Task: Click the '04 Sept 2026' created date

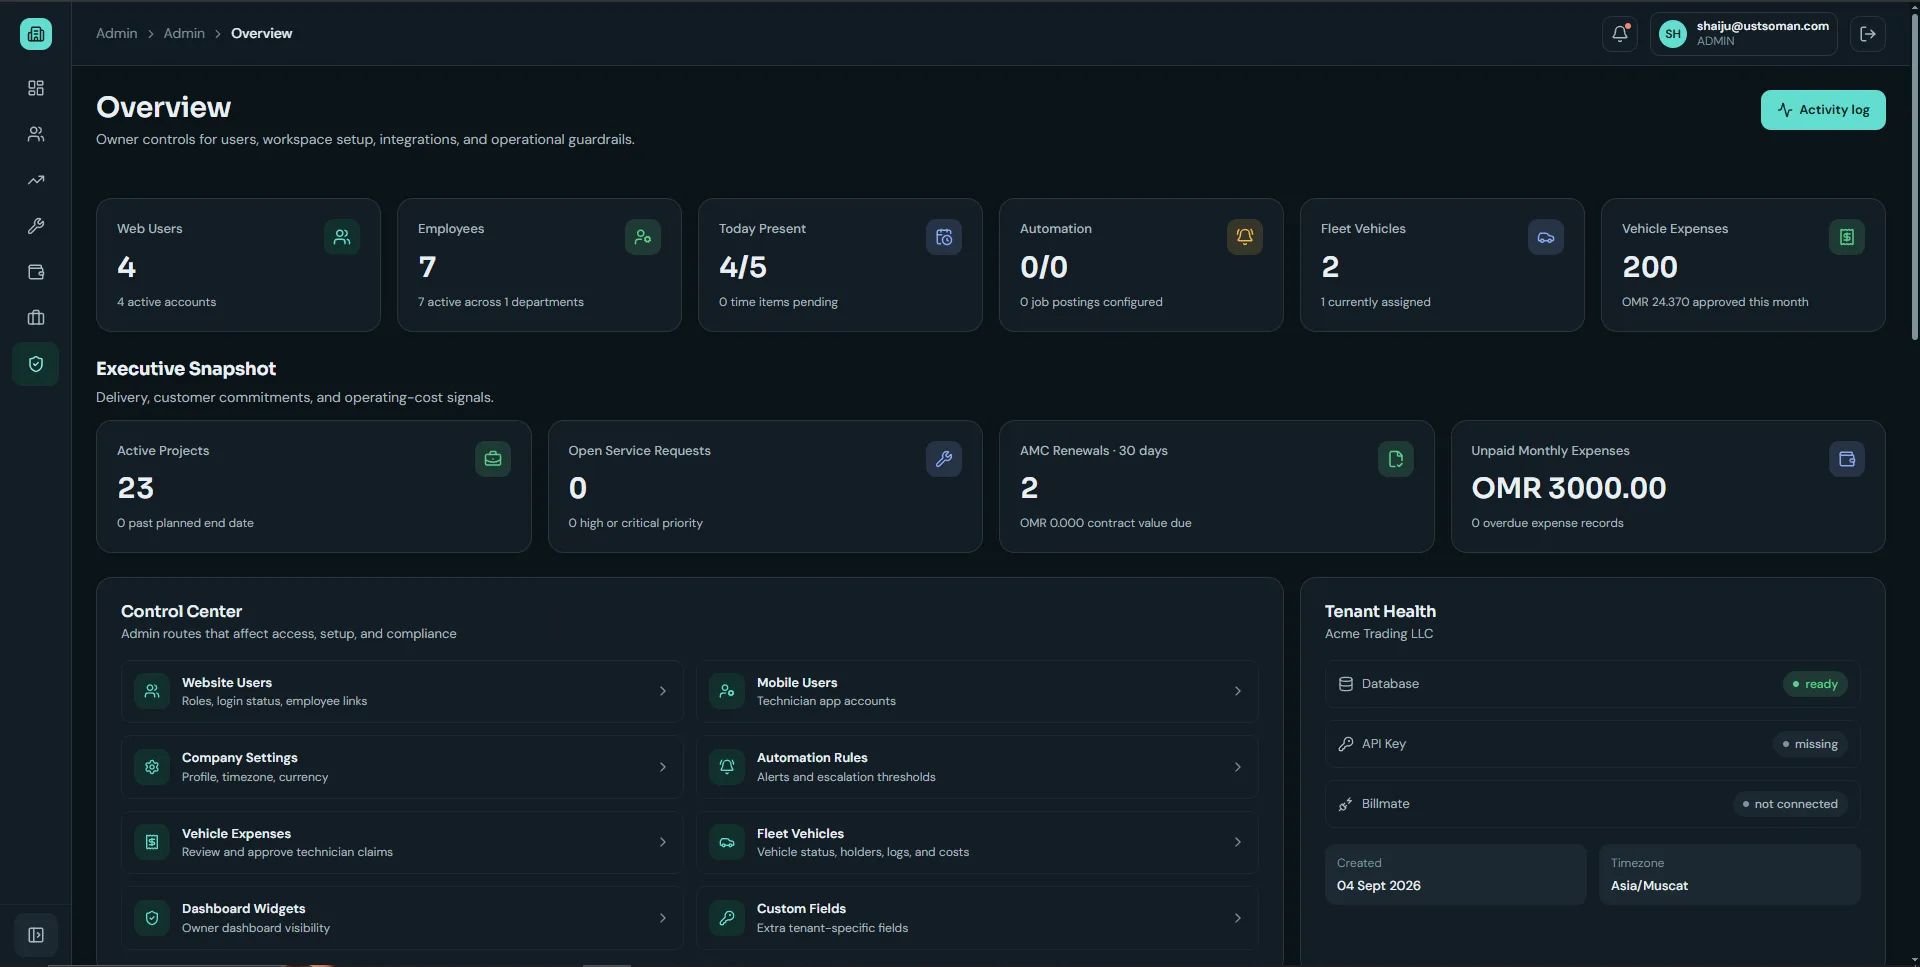Action: [x=1379, y=886]
